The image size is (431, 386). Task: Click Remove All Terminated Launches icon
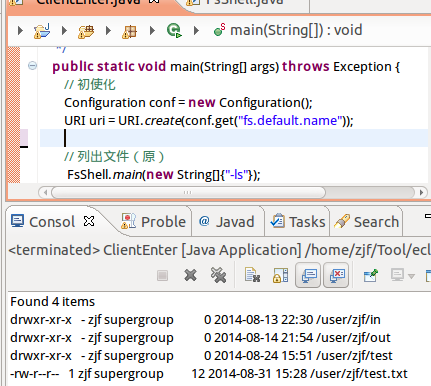point(219,275)
